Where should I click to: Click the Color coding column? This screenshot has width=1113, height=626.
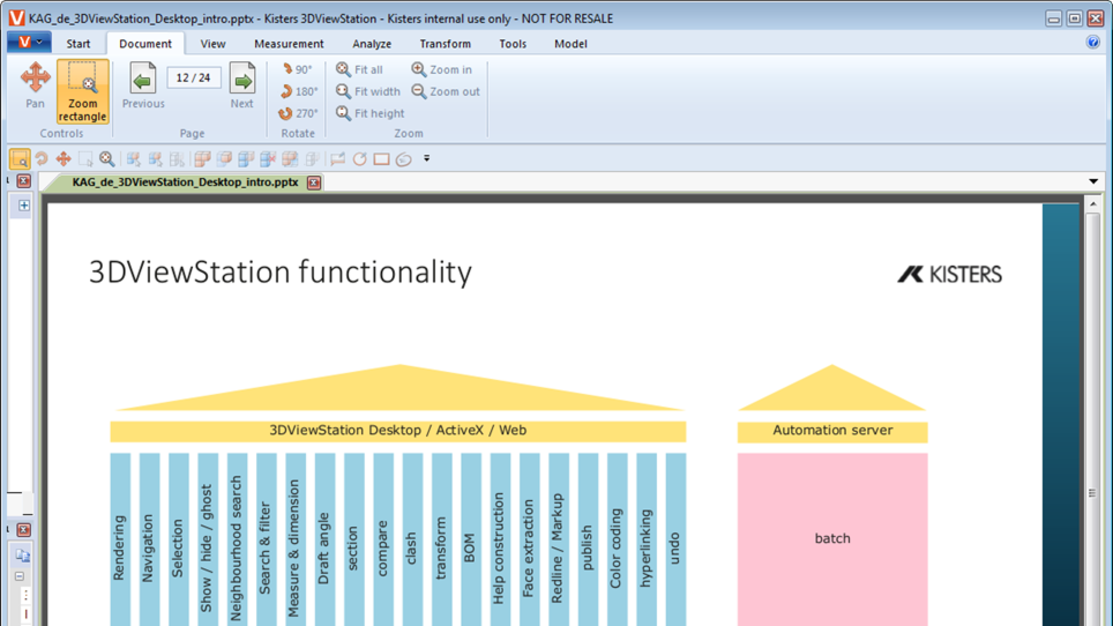pos(616,539)
